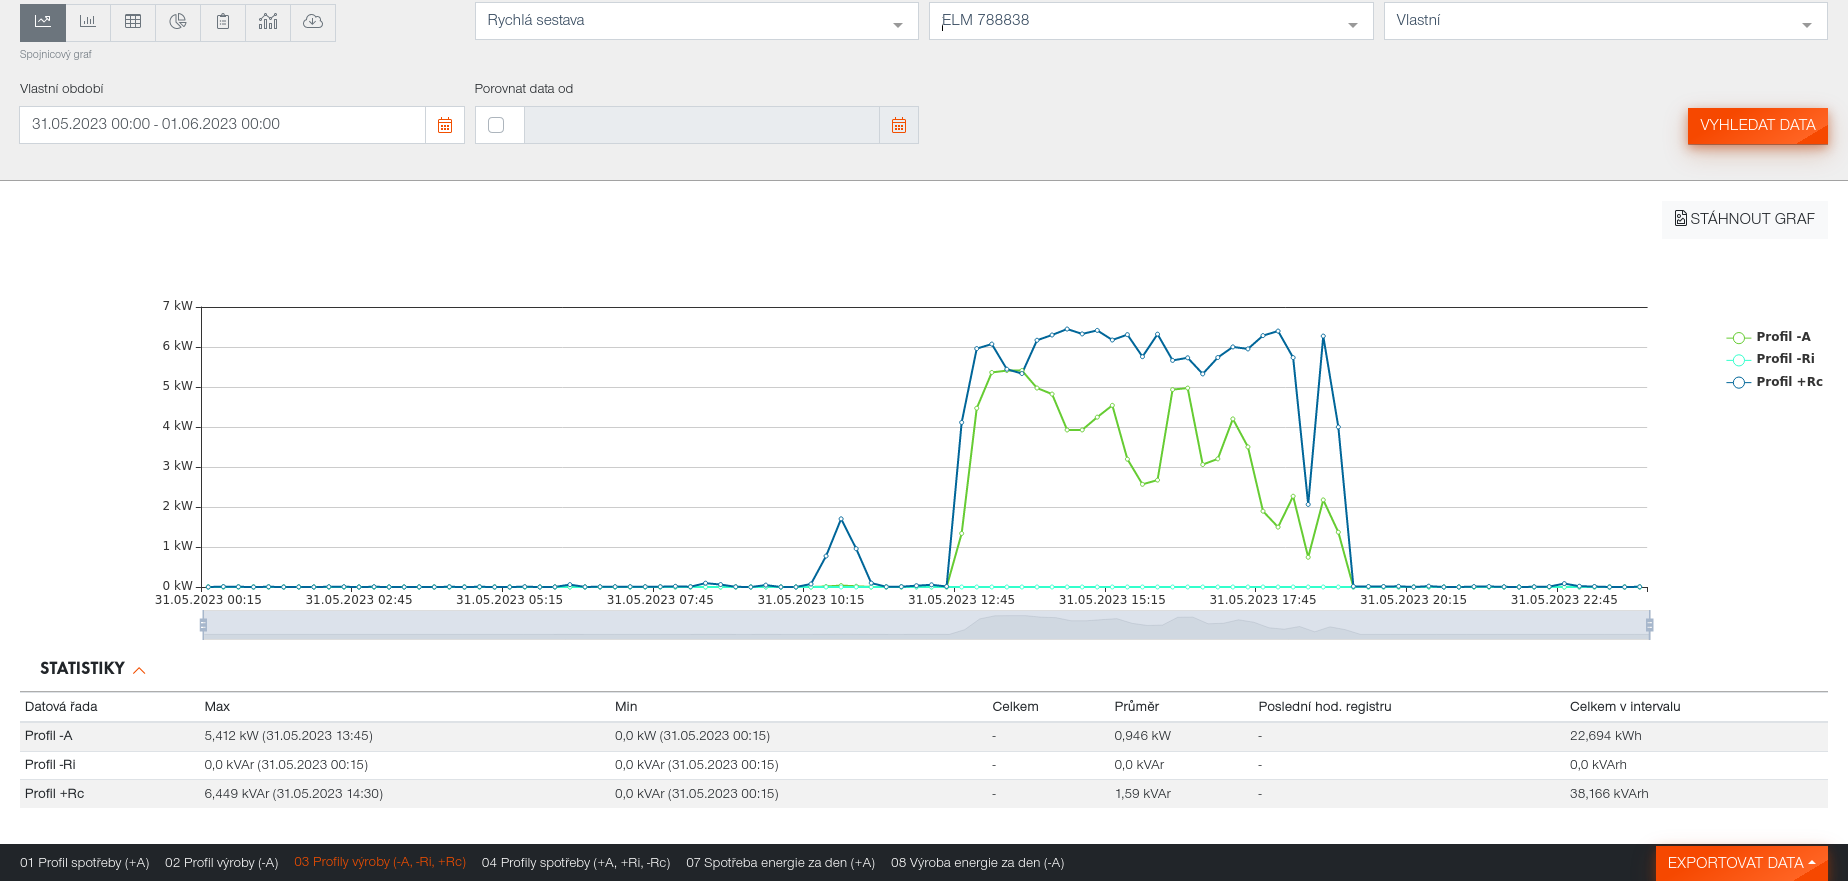
Task: Select the line chart view icon
Action: point(43,21)
